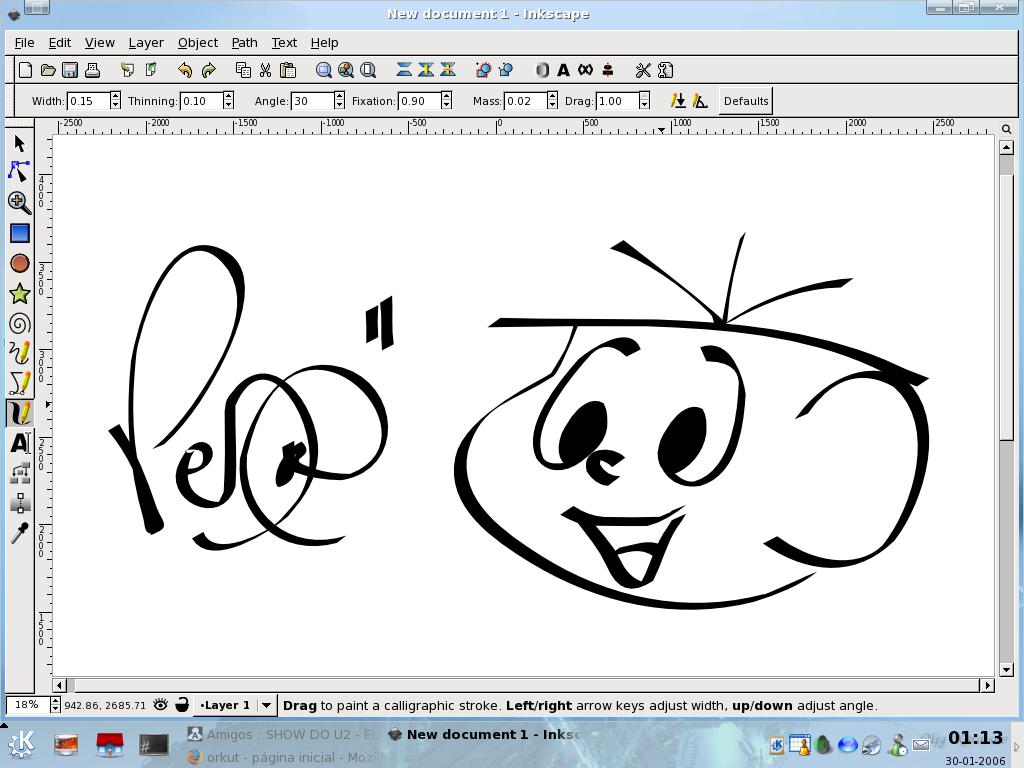Click the Undo arrow icon

click(185, 70)
